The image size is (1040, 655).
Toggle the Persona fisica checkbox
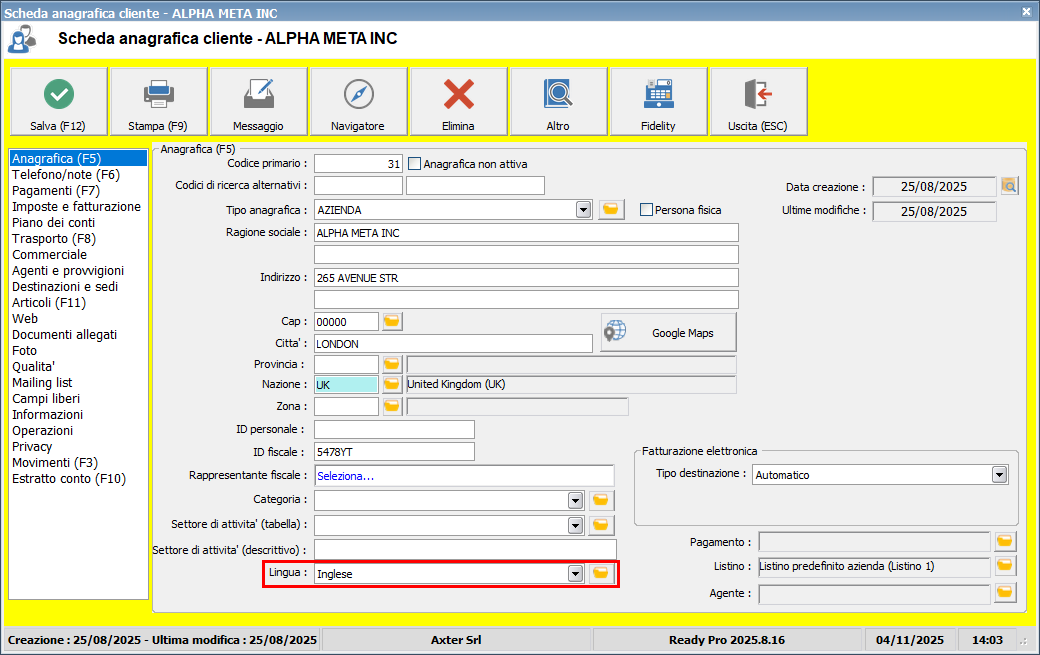pyautogui.click(x=646, y=210)
